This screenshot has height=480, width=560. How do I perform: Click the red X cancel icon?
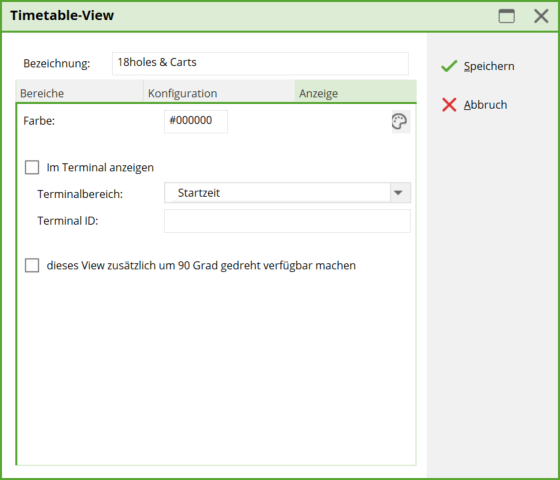[449, 105]
